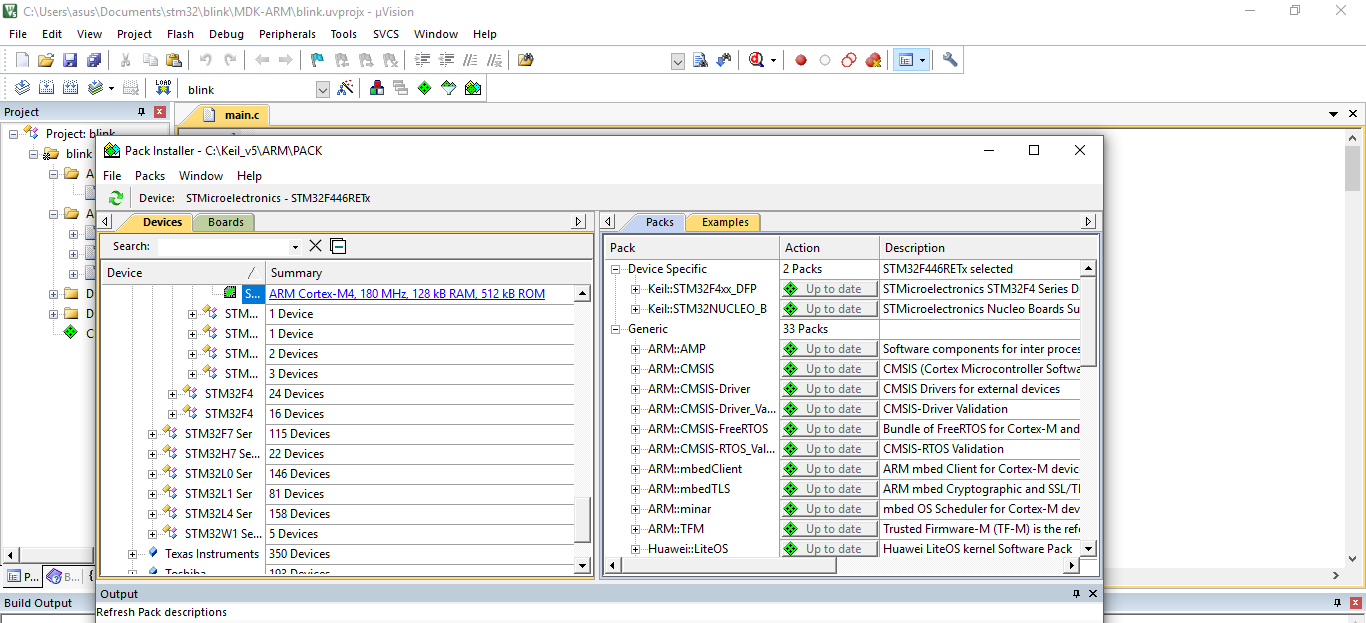The width and height of the screenshot is (1366, 623).
Task: Click Select Software Packs icon
Action: [449, 88]
